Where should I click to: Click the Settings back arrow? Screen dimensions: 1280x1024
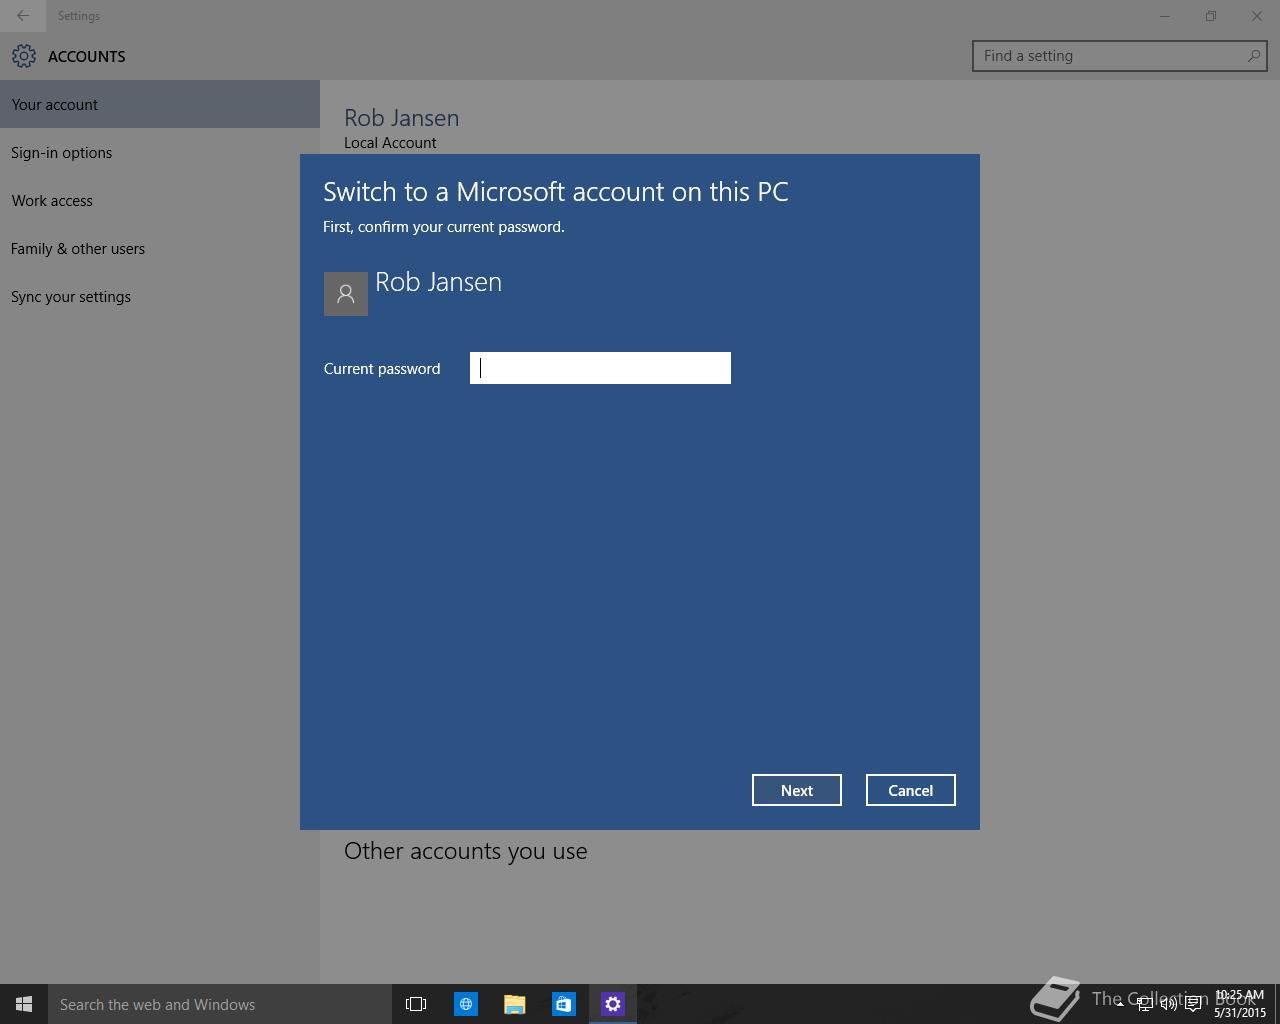(x=23, y=16)
